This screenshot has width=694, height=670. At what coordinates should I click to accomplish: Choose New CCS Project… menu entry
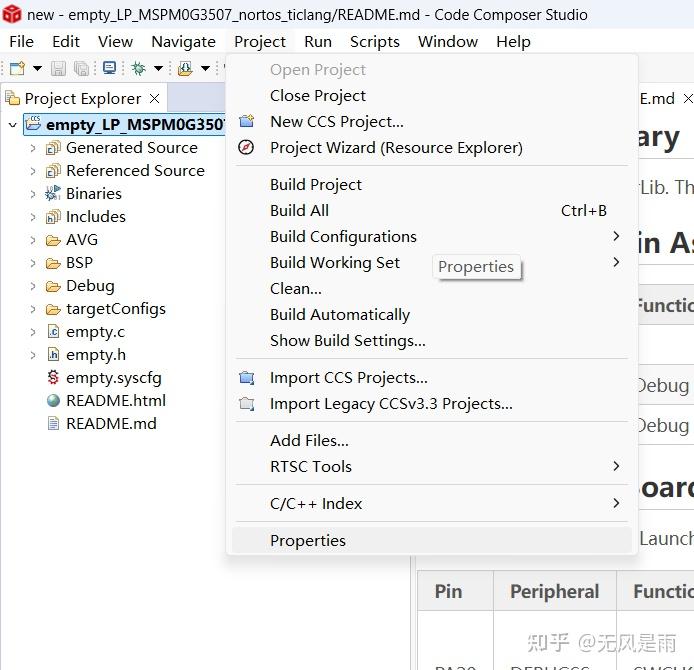[x=432, y=122]
